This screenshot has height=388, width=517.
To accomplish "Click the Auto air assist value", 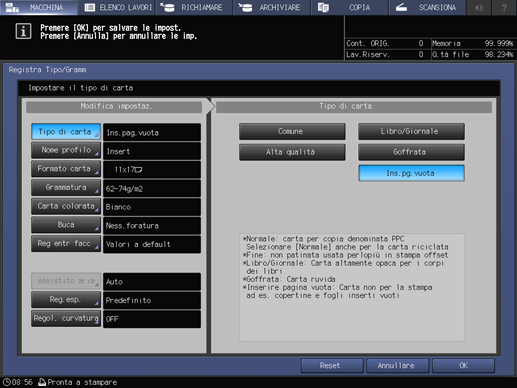I will [152, 282].
